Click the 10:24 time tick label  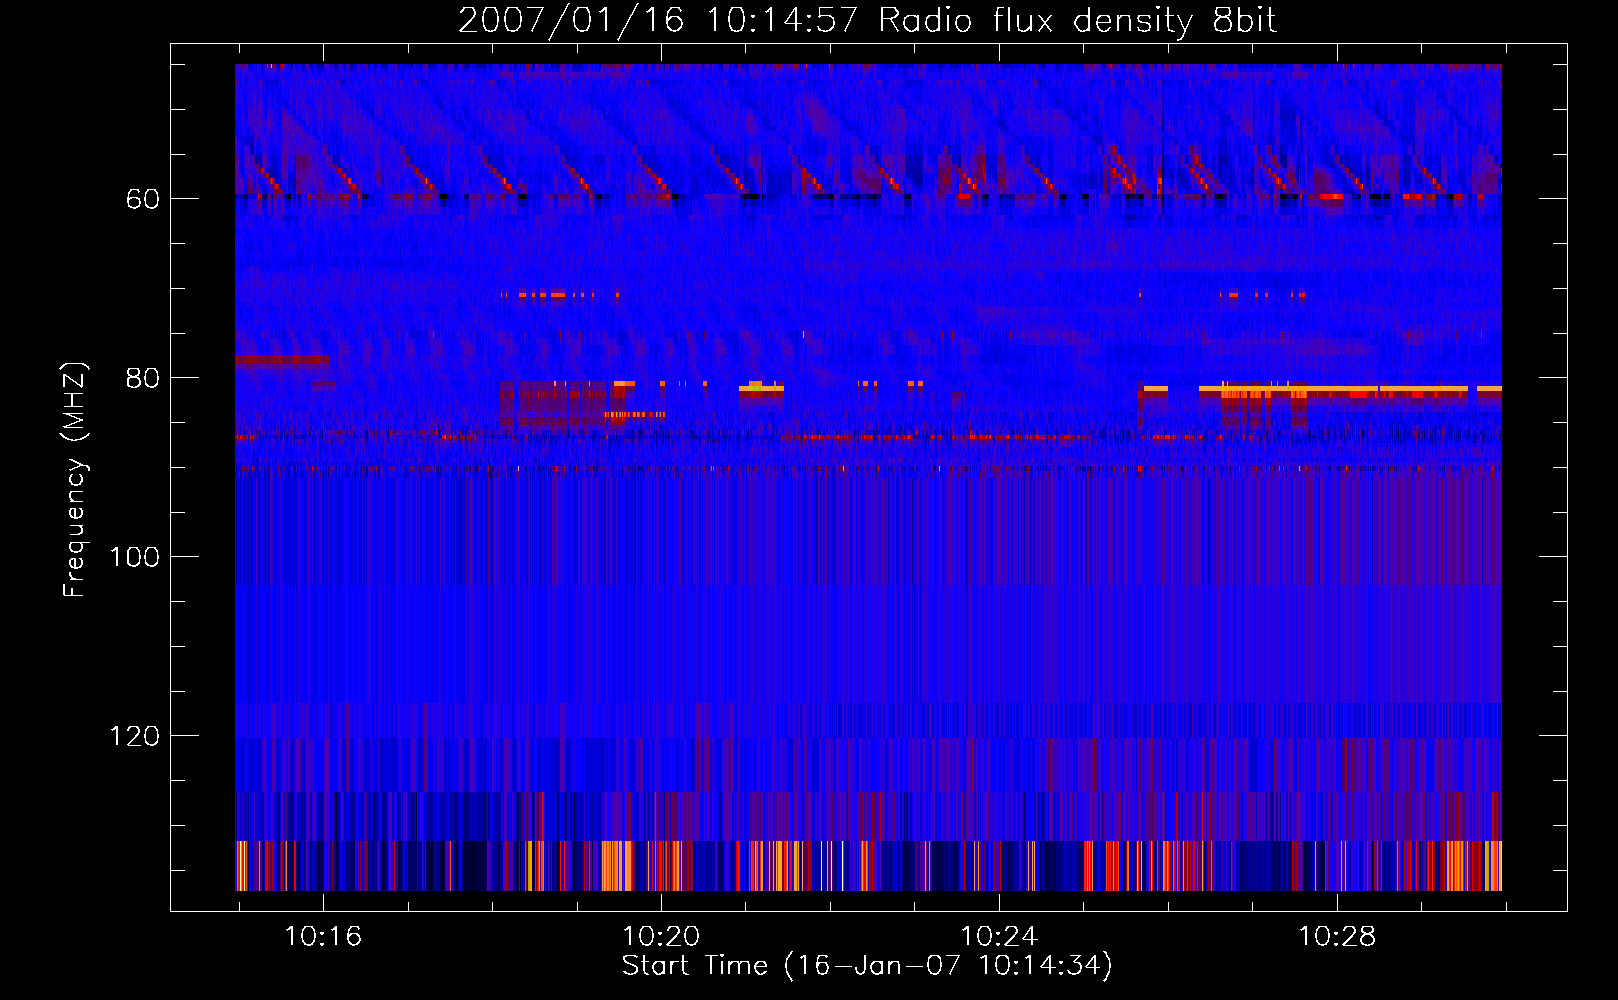pyautogui.click(x=999, y=937)
